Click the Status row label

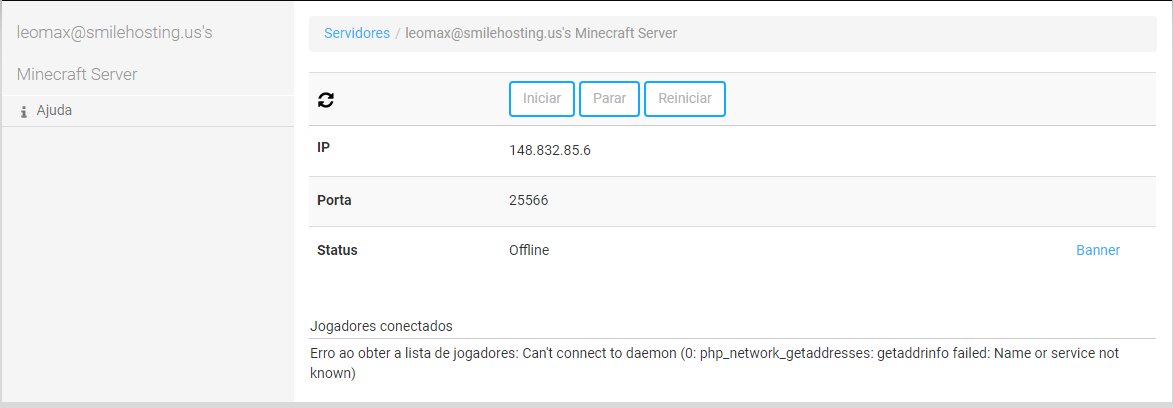(337, 250)
